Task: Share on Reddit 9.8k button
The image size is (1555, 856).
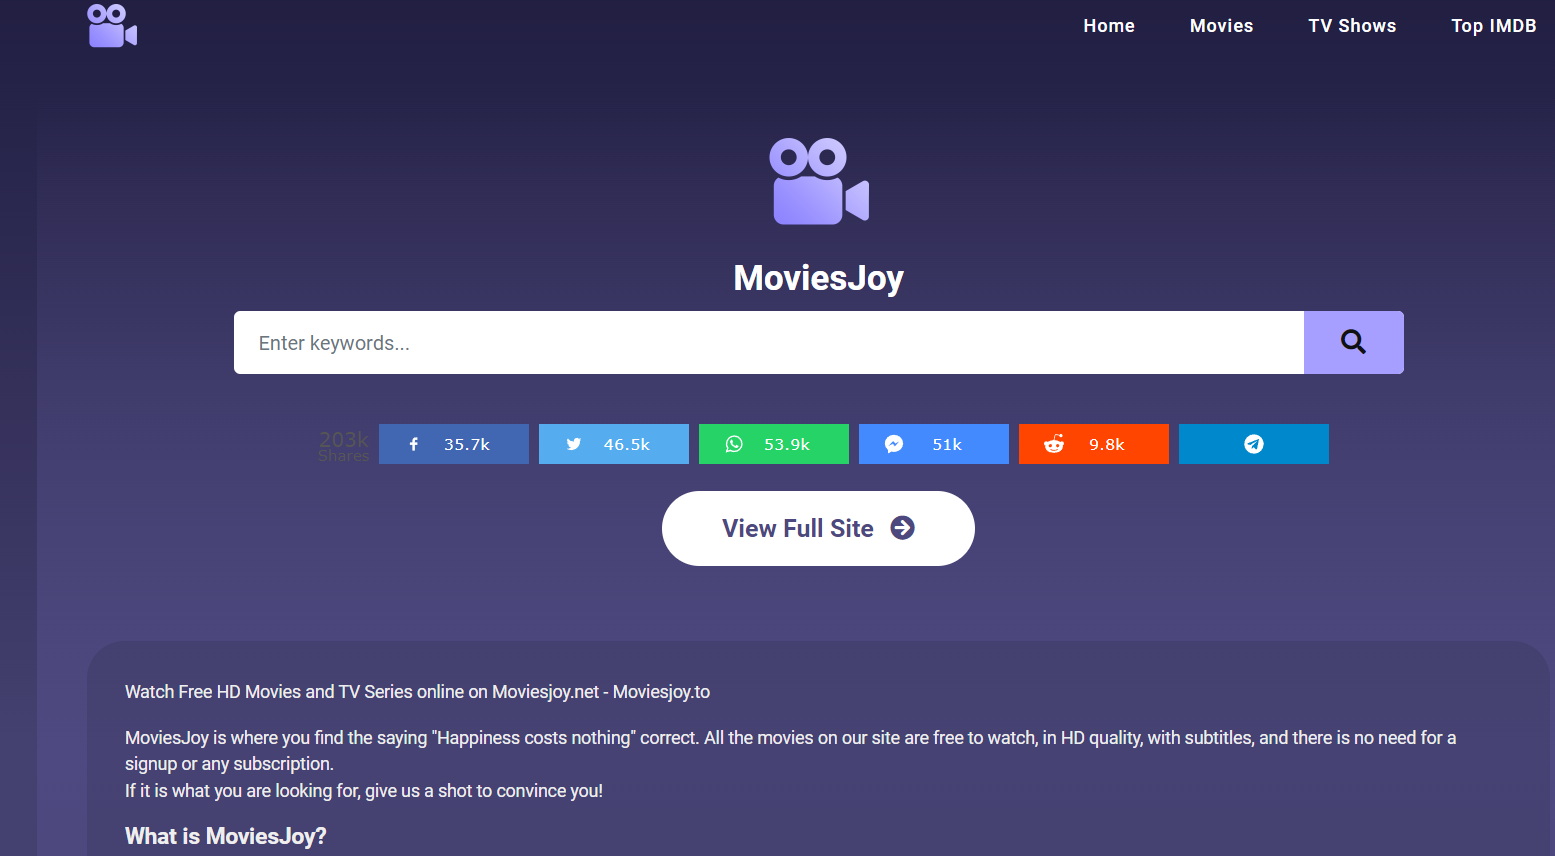Action: pyautogui.click(x=1094, y=444)
